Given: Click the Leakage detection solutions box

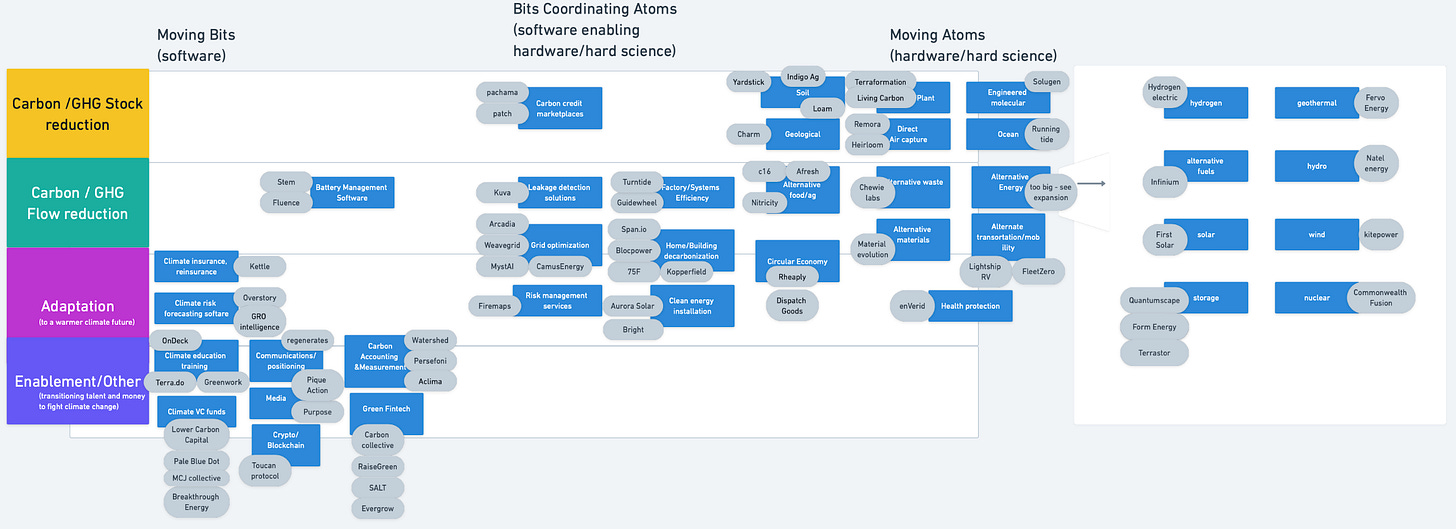Looking at the screenshot, I should click(x=559, y=192).
